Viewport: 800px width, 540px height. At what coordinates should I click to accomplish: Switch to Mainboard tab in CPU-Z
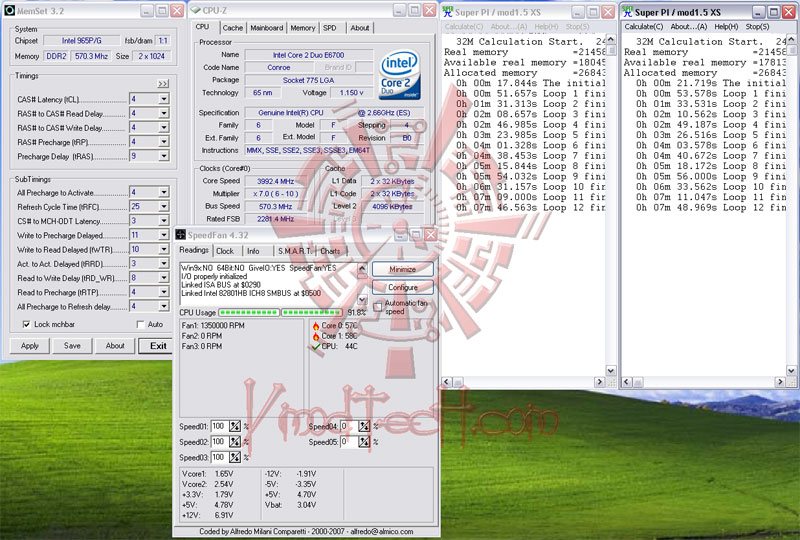(x=266, y=28)
